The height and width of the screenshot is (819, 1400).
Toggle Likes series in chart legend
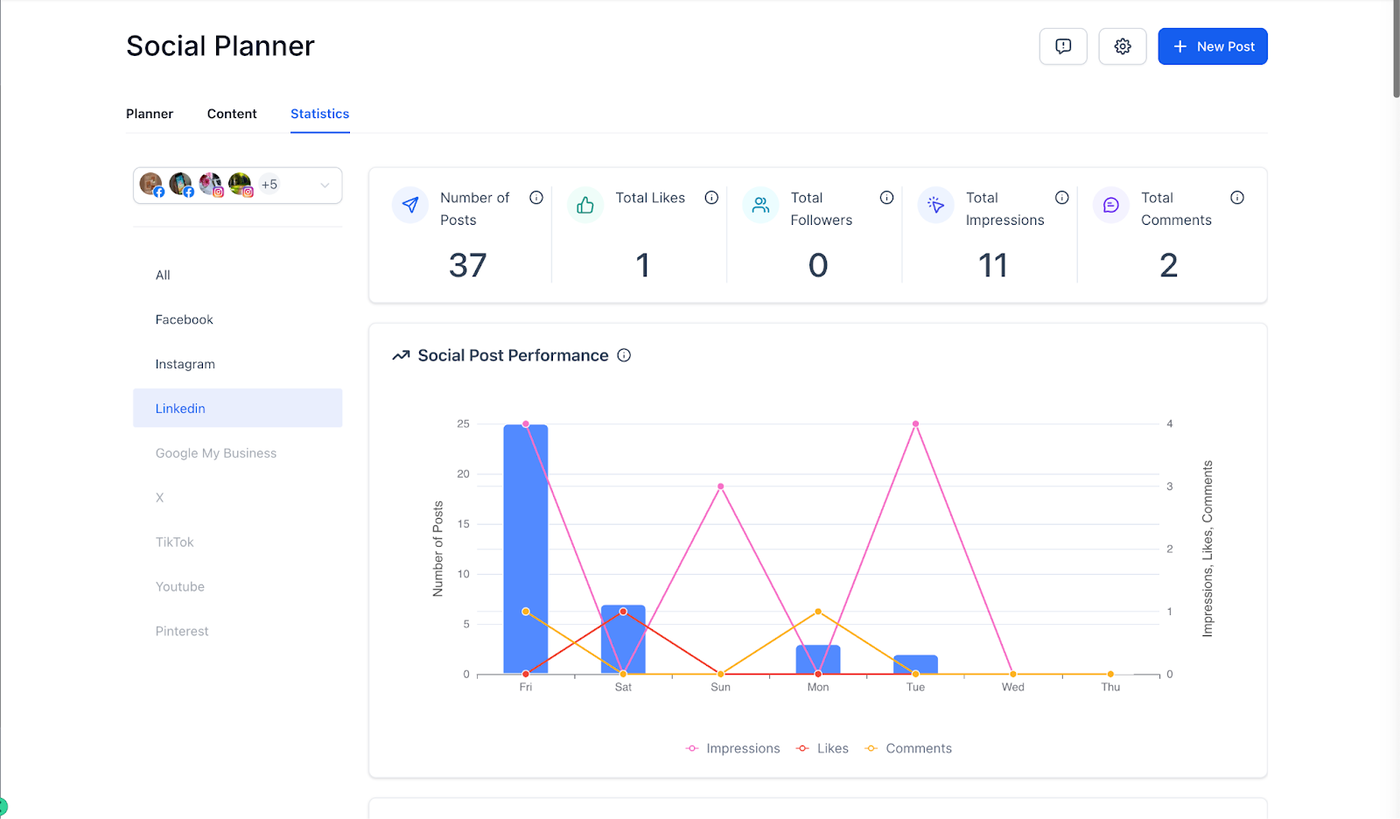[822, 748]
